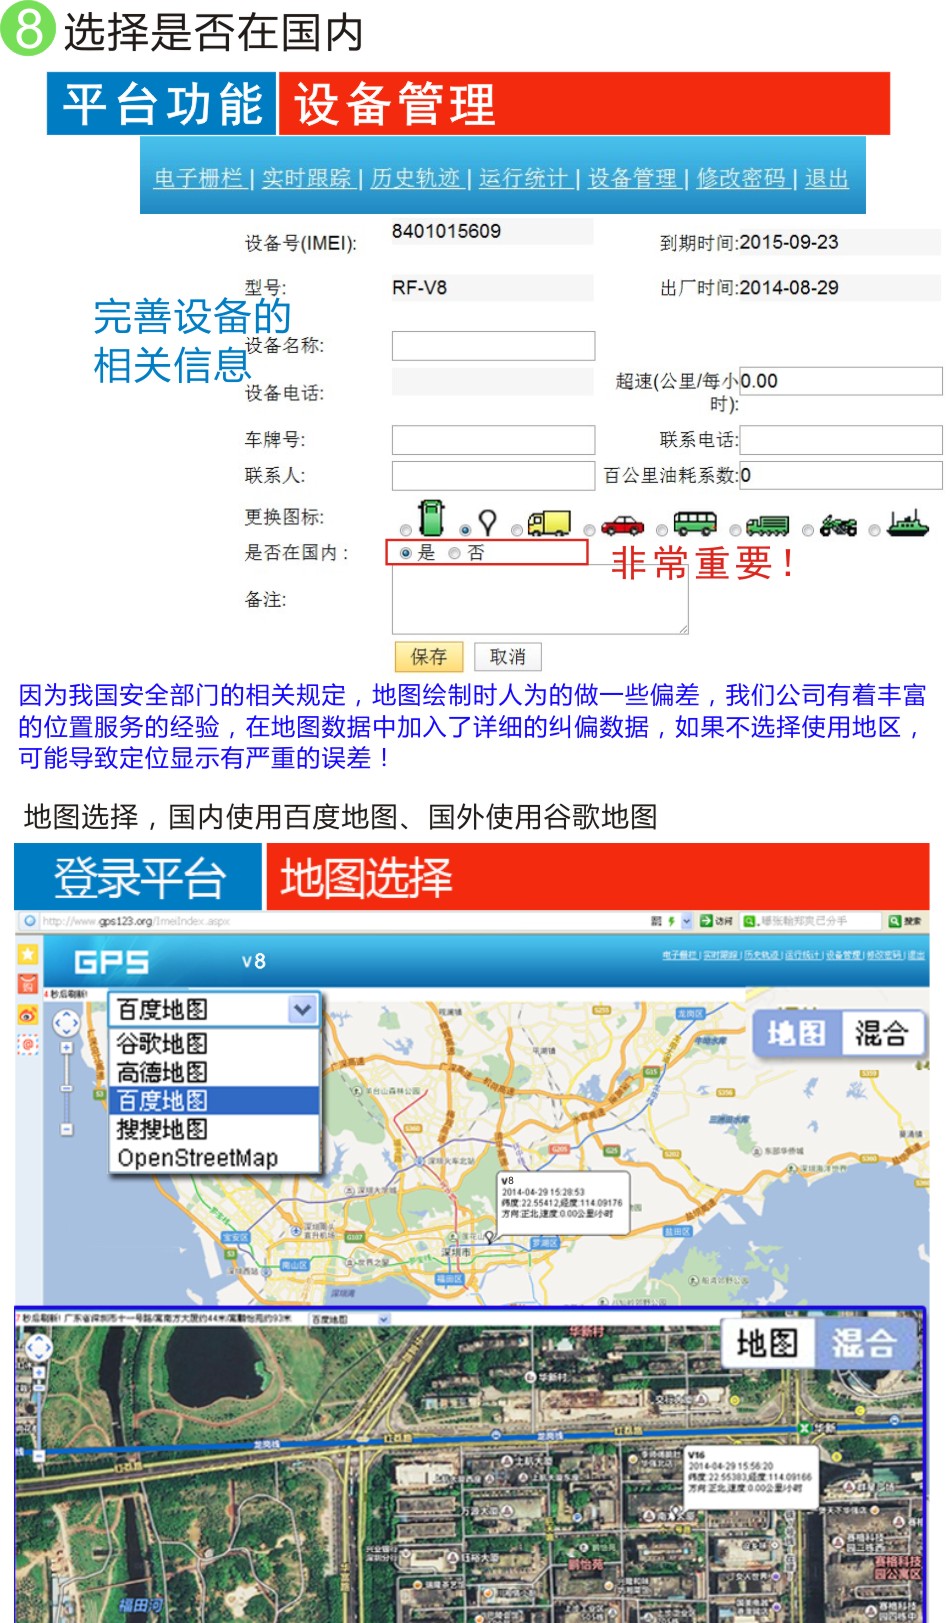Select '是' for 是否在国内

(x=405, y=553)
